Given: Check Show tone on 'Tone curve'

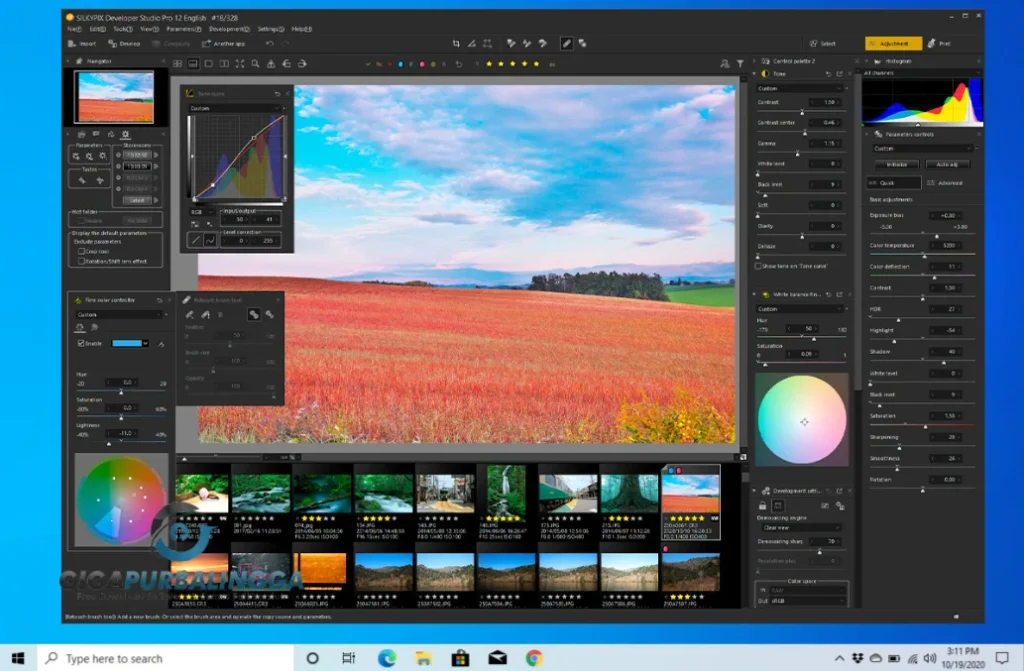Looking at the screenshot, I should point(757,266).
